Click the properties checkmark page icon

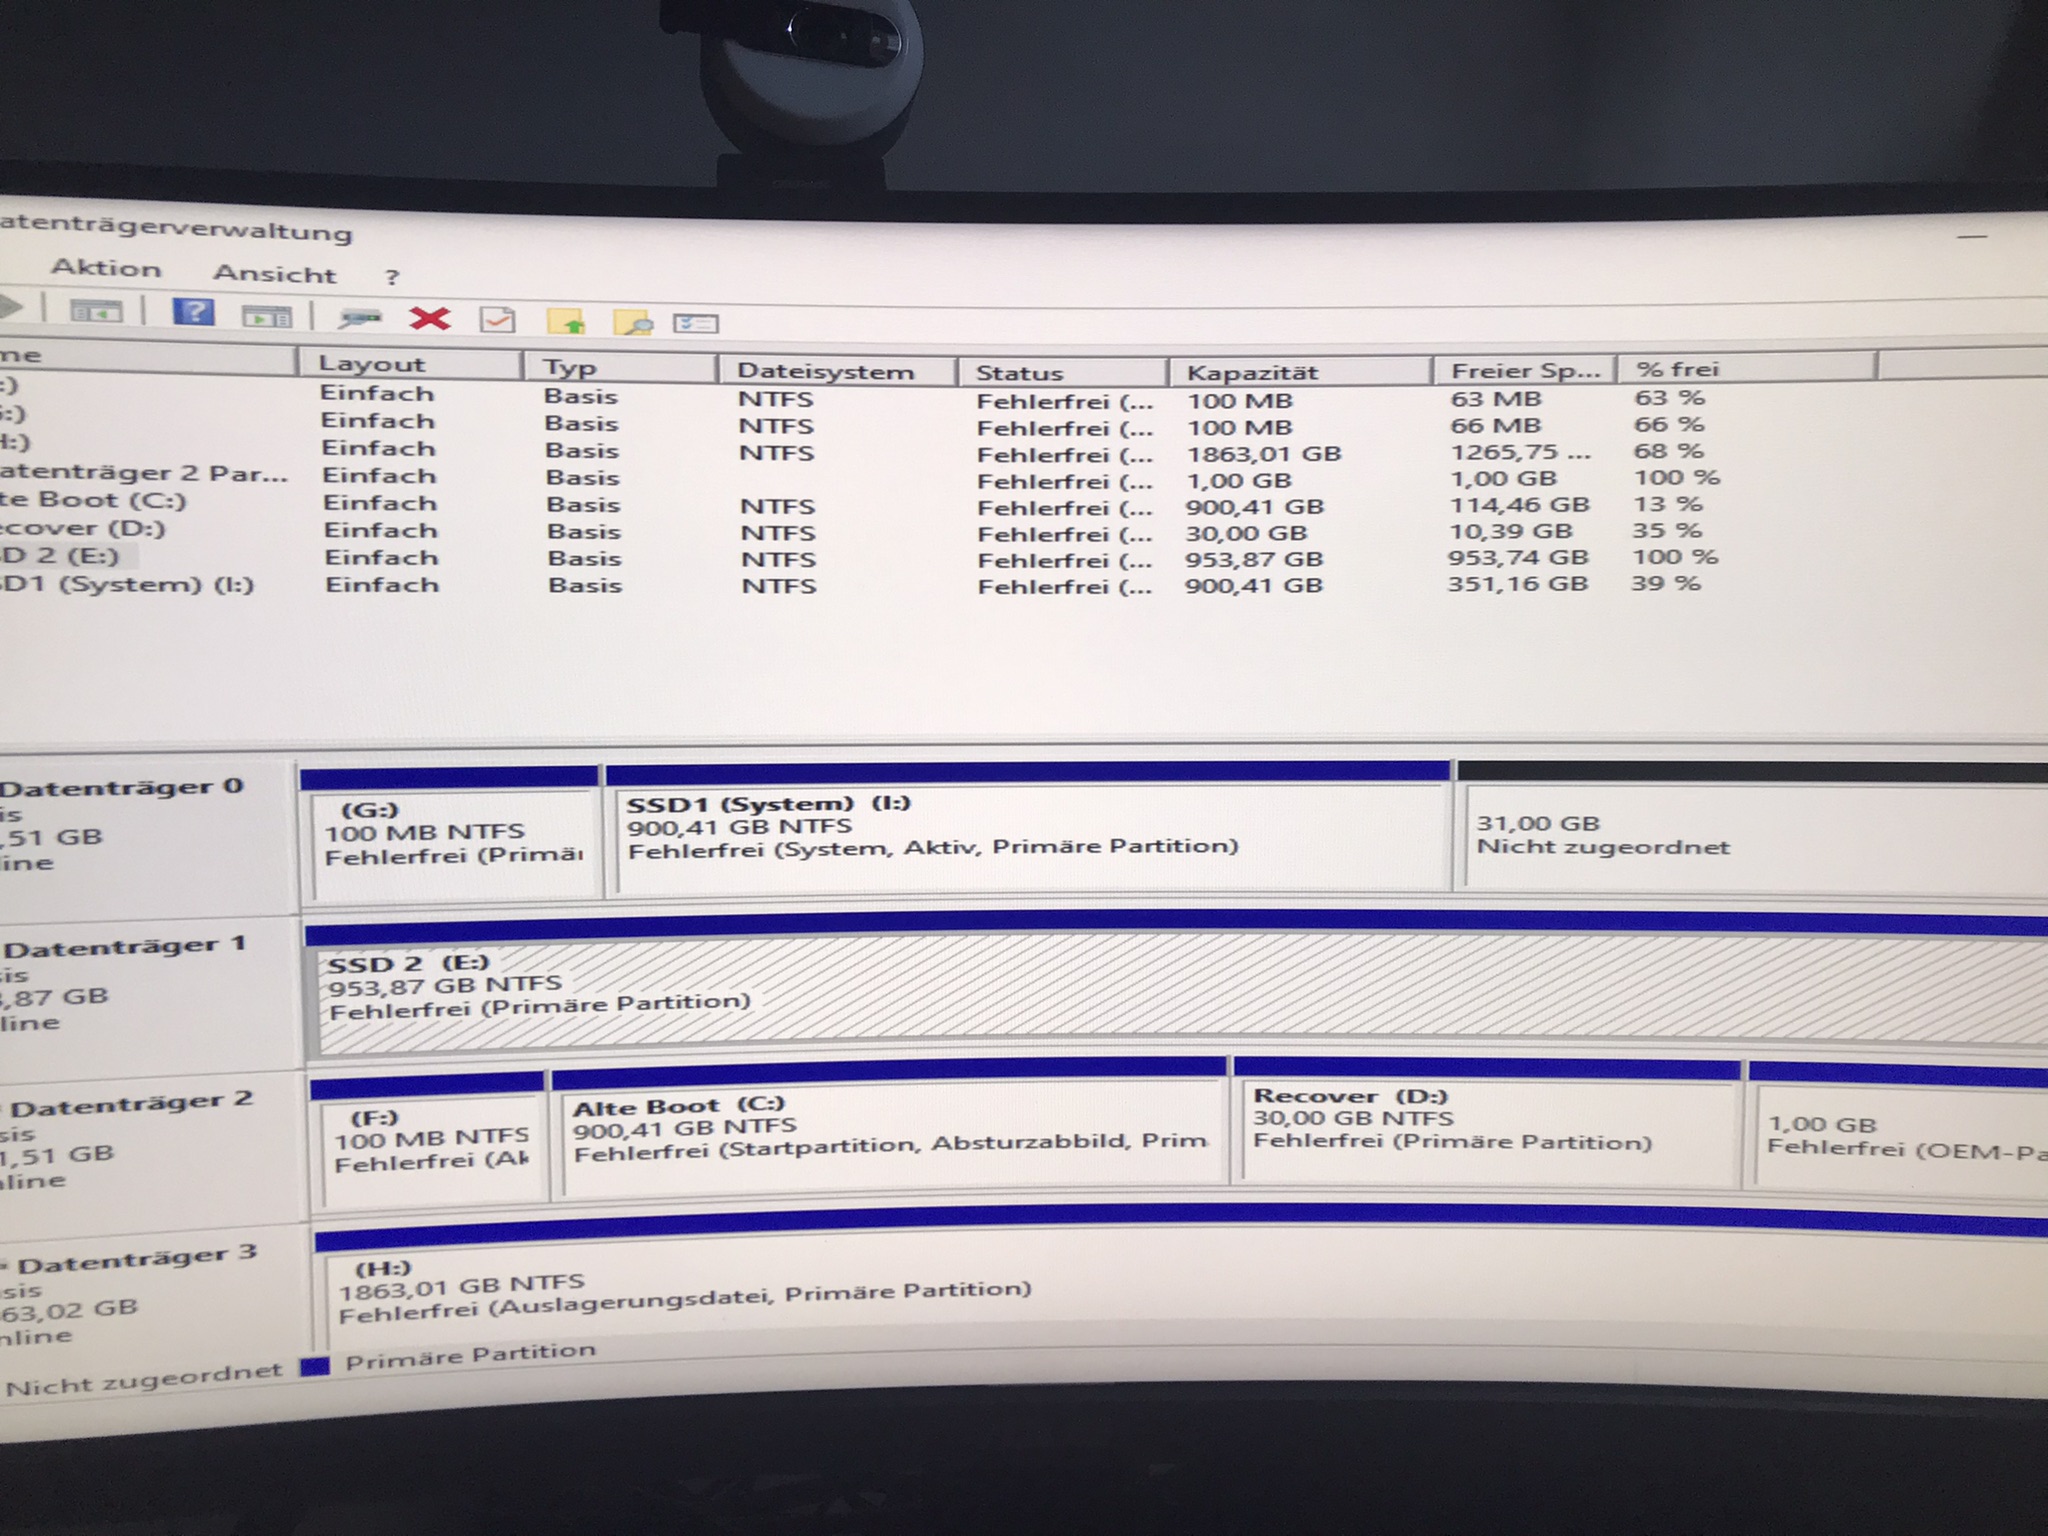point(497,321)
